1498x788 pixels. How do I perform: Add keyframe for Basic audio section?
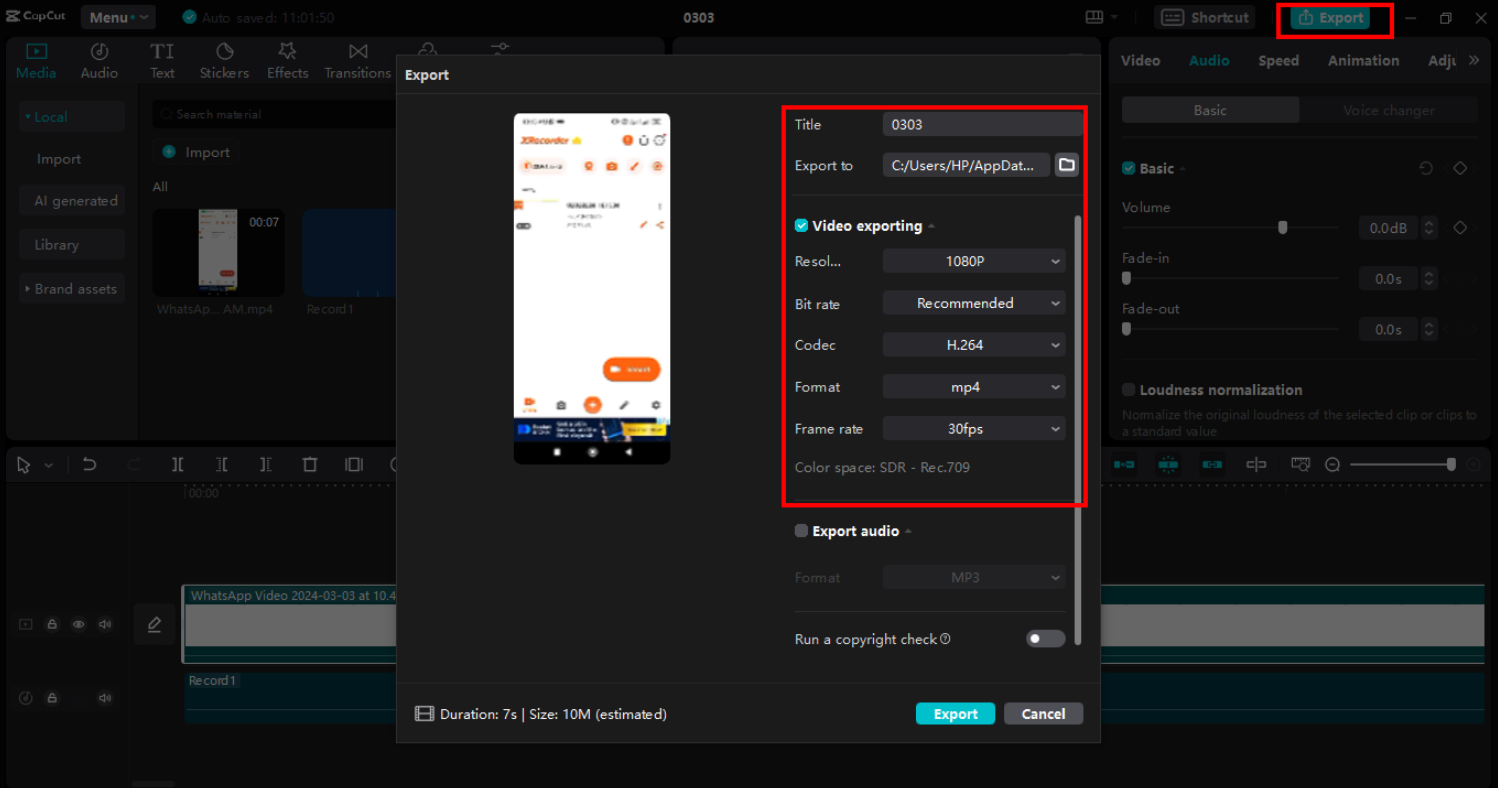(x=1460, y=169)
